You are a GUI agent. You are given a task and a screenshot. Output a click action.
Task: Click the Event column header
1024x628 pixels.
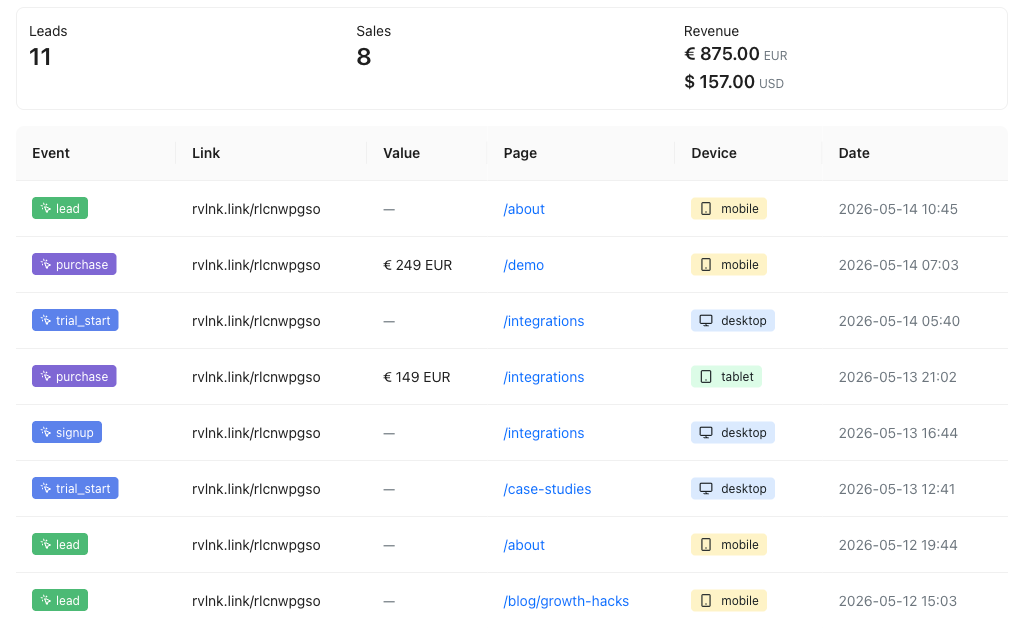coord(51,153)
